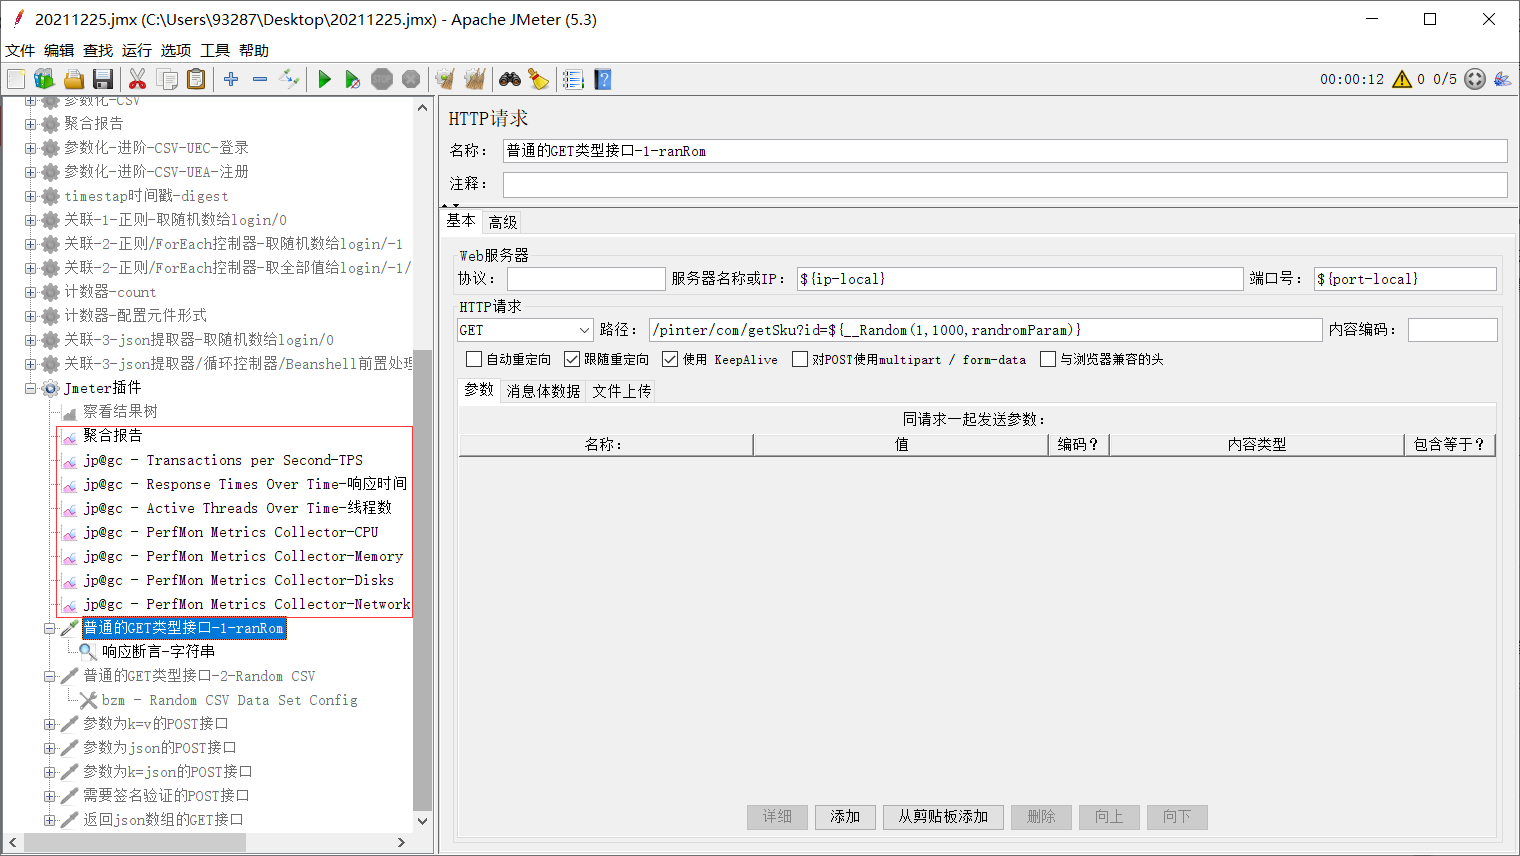Expand 参数为k=v的POST接口 node
Image resolution: width=1520 pixels, height=856 pixels.
[49, 724]
